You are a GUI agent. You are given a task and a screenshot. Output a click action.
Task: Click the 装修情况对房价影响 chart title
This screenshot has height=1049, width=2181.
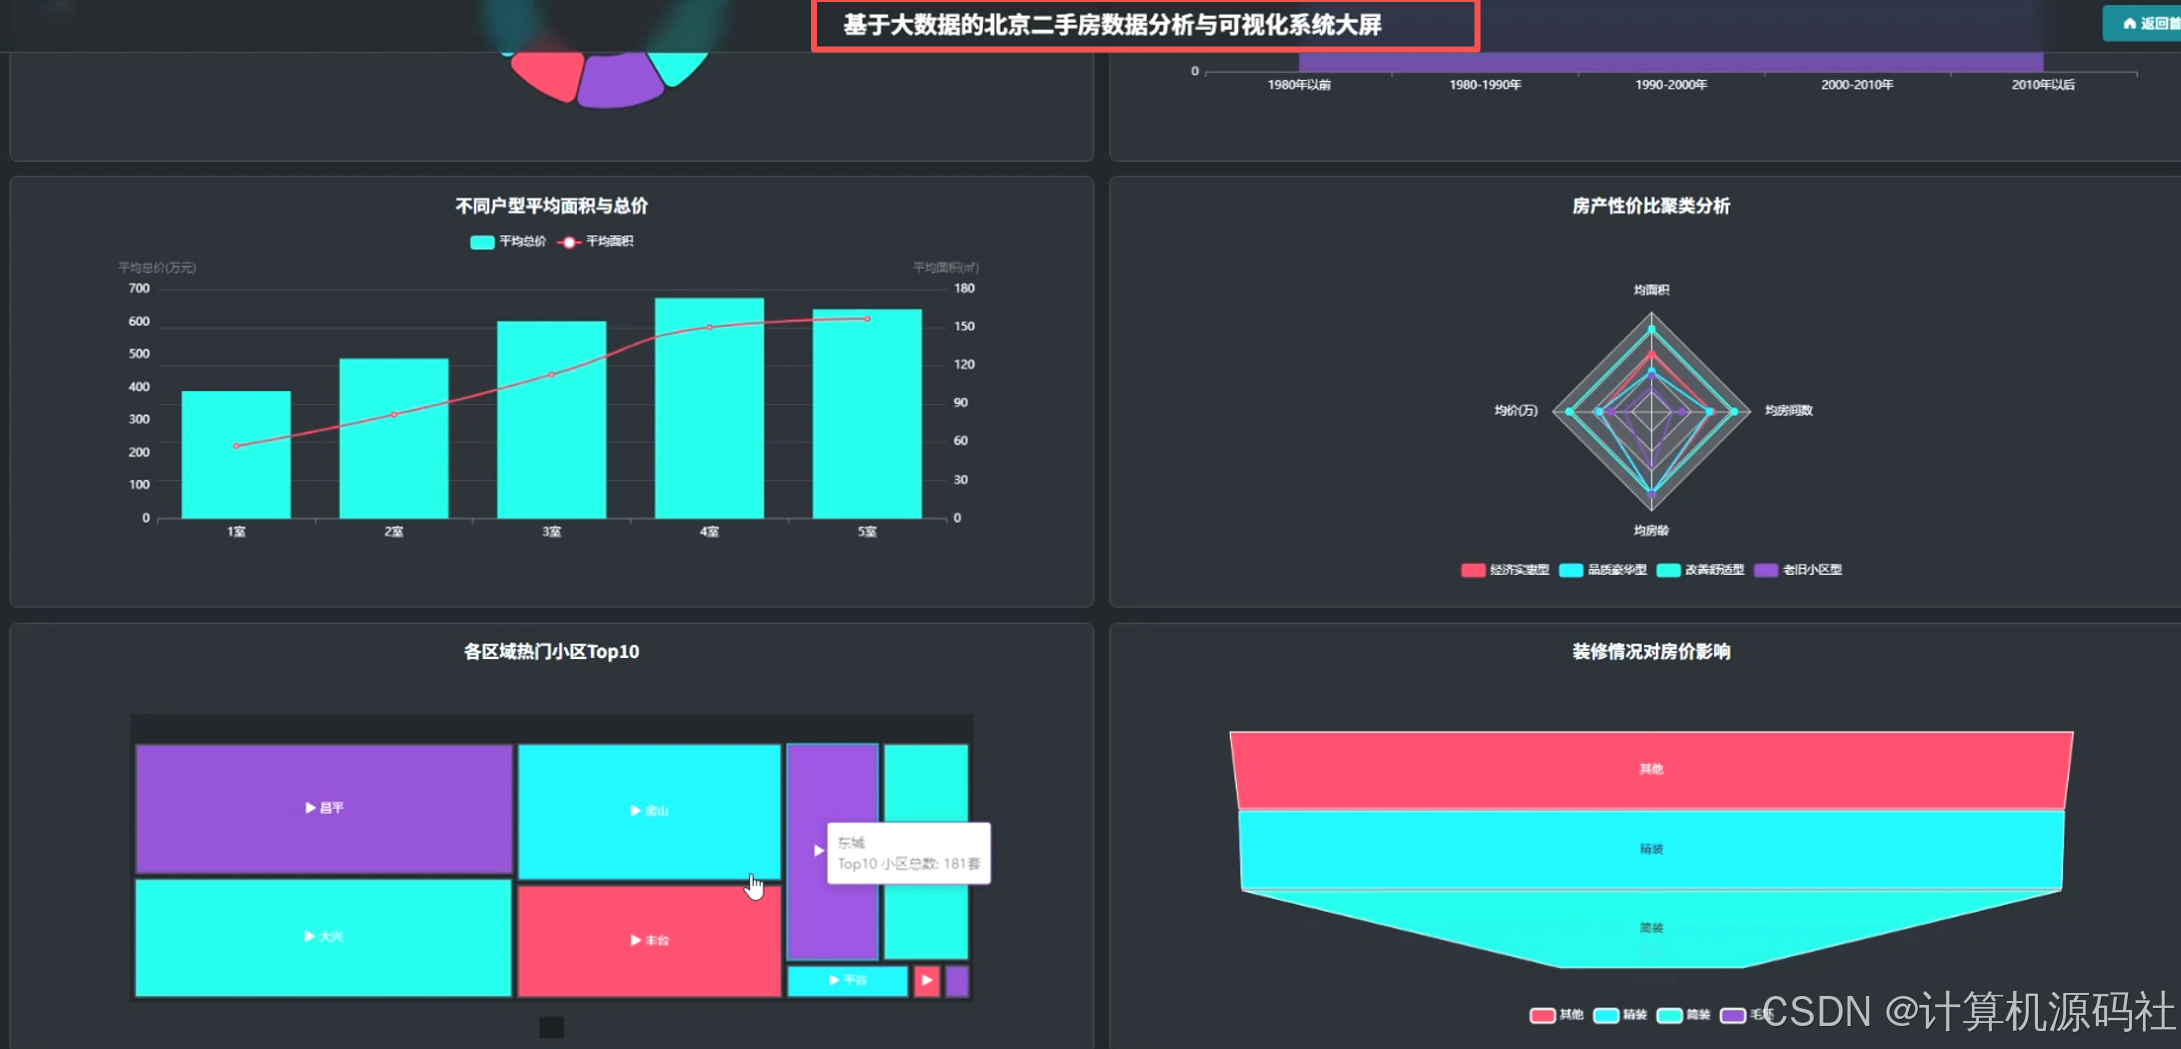click(1651, 652)
